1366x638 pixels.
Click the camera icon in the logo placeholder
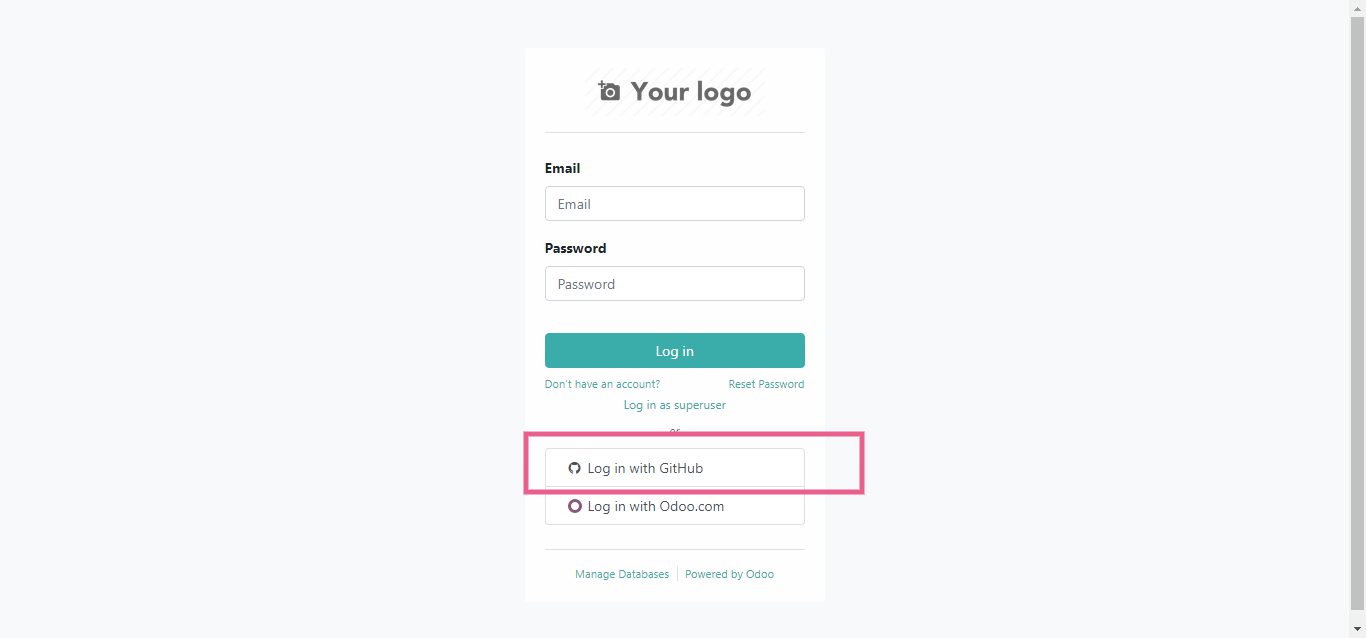(x=609, y=91)
